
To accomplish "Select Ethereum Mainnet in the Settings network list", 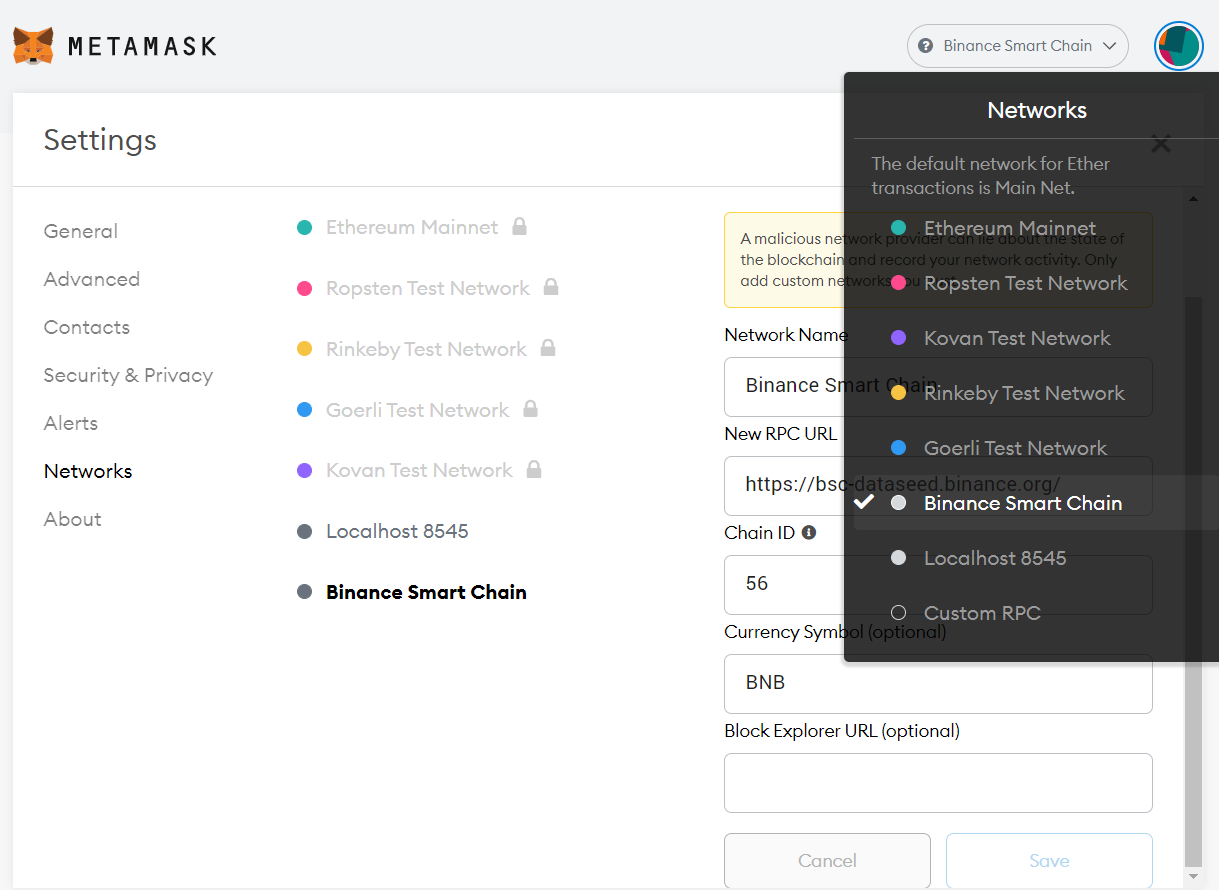I will click(412, 227).
